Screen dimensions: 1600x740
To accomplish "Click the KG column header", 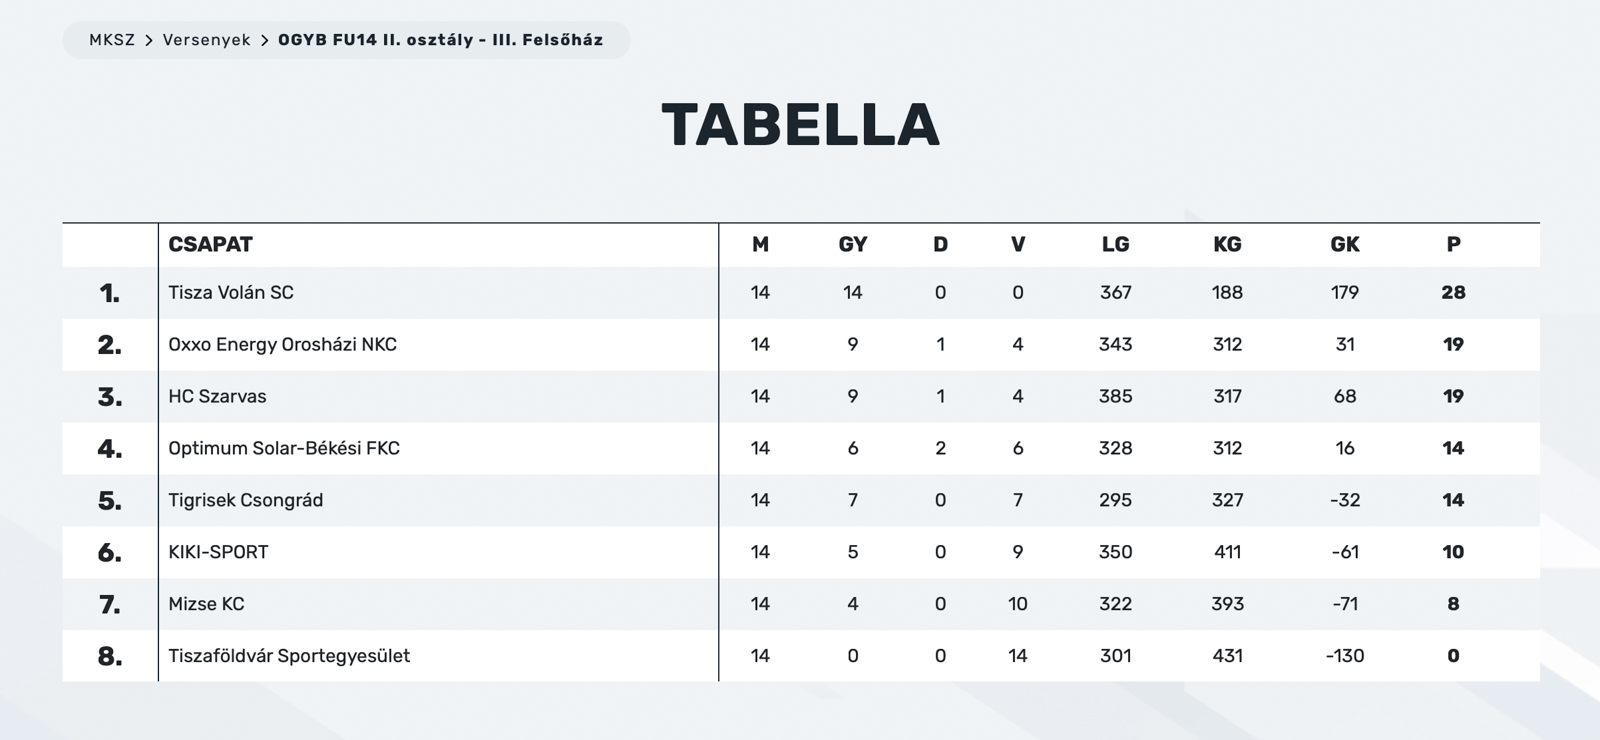I will pos(1227,245).
